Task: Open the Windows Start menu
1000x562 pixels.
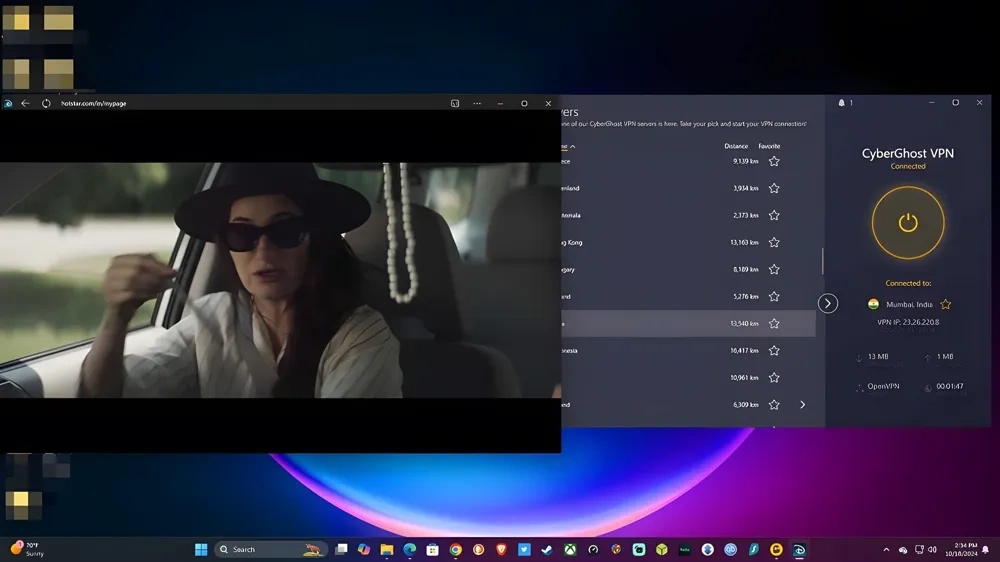Action: 201,549
